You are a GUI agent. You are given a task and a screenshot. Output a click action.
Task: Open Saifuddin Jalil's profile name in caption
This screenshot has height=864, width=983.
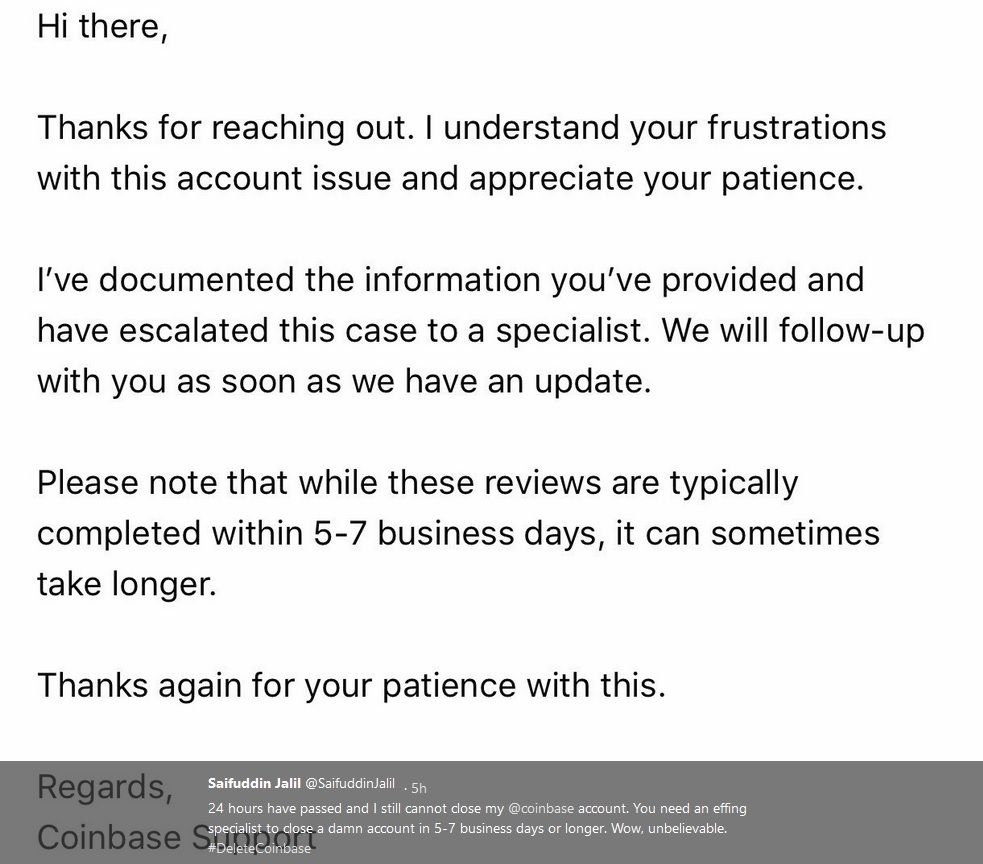click(254, 783)
